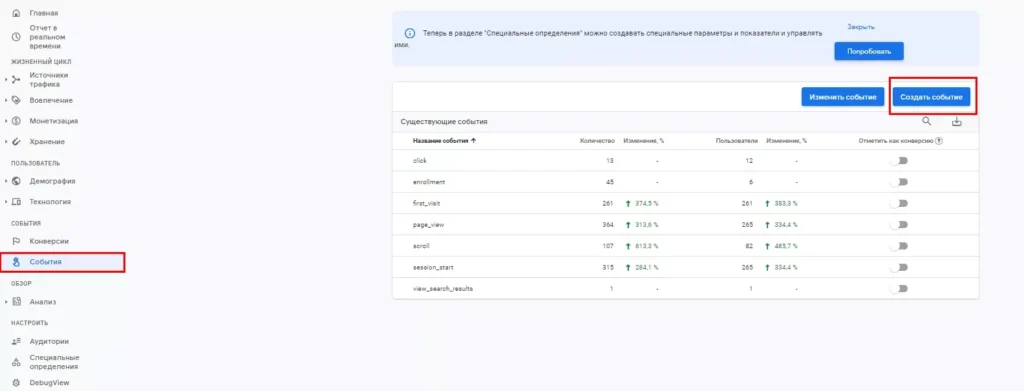Click the Технология devices icon
Screen dimensions: 1024x391
click(x=16, y=202)
